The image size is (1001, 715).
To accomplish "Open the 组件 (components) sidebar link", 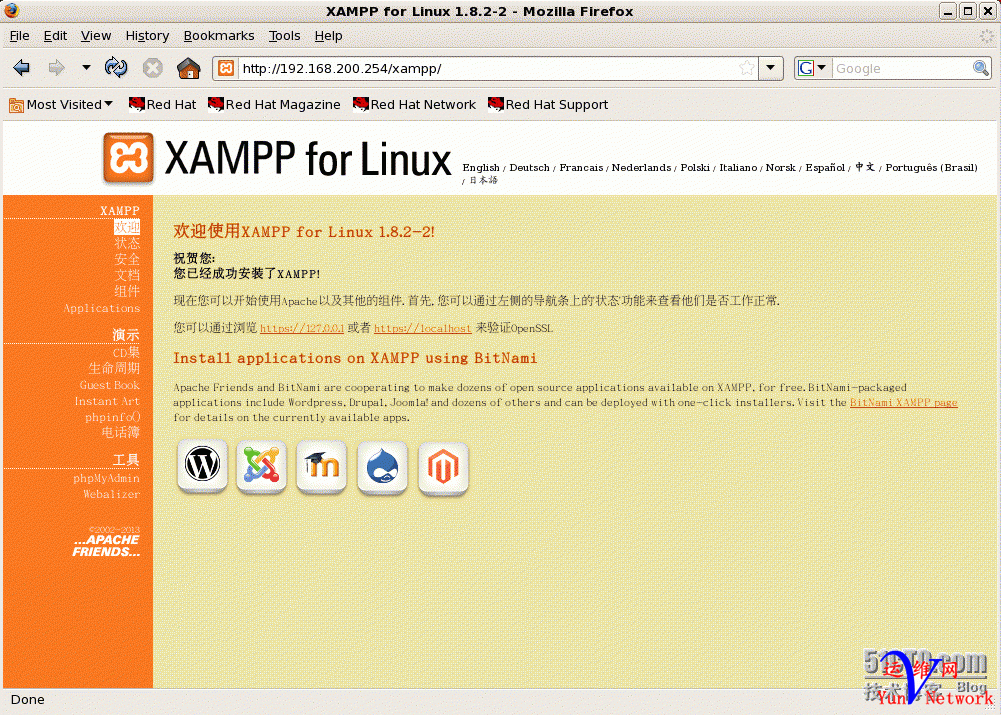I will click(127, 291).
